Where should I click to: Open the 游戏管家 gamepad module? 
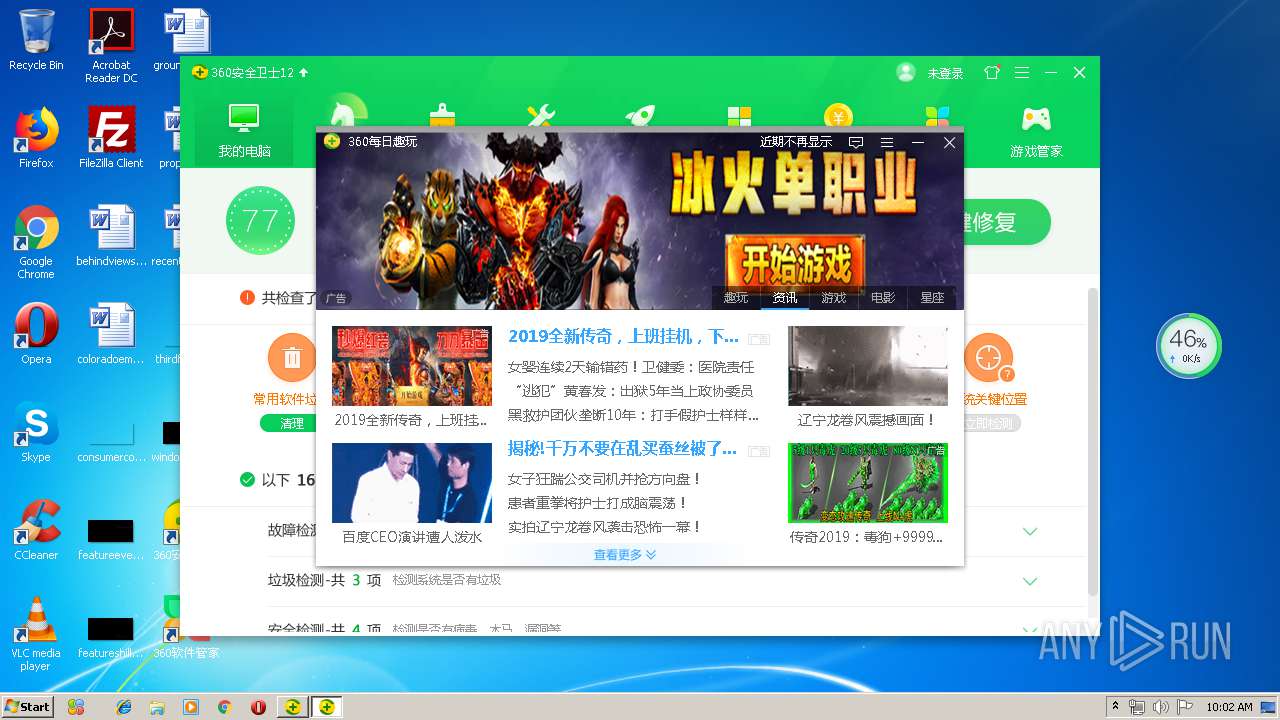[1036, 130]
